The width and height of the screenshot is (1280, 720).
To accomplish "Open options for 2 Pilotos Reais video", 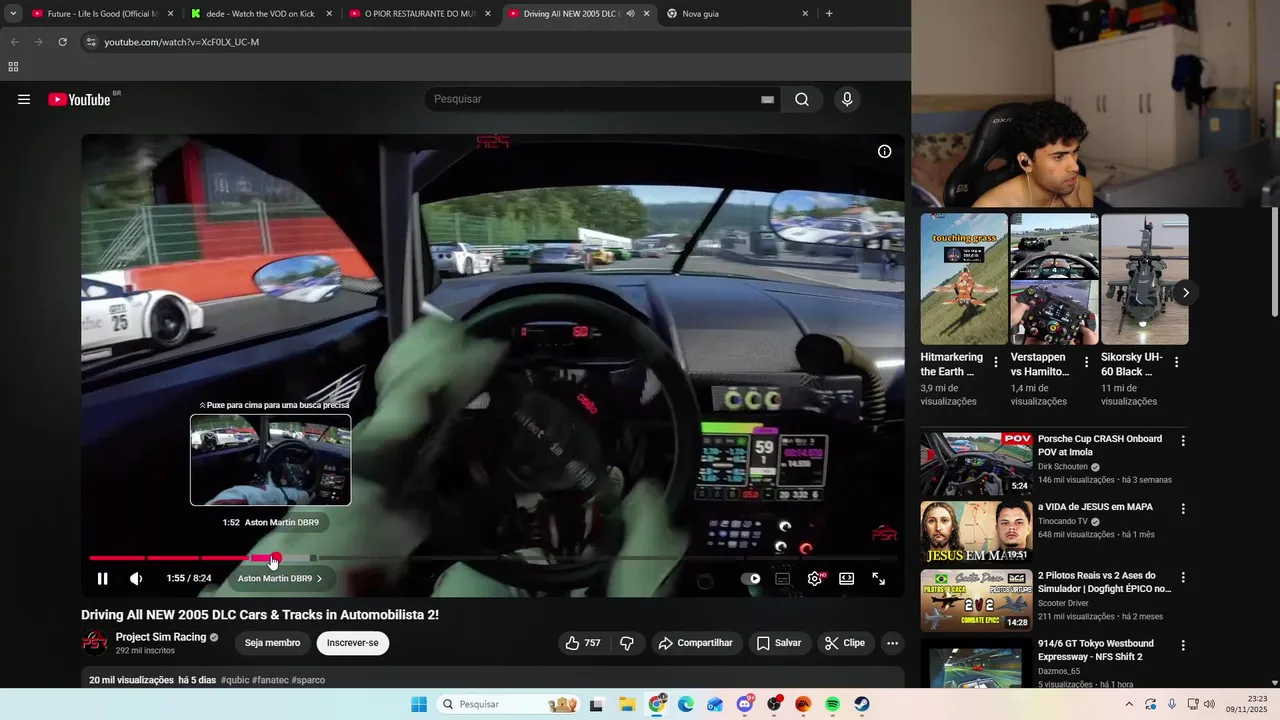I will (x=1183, y=577).
